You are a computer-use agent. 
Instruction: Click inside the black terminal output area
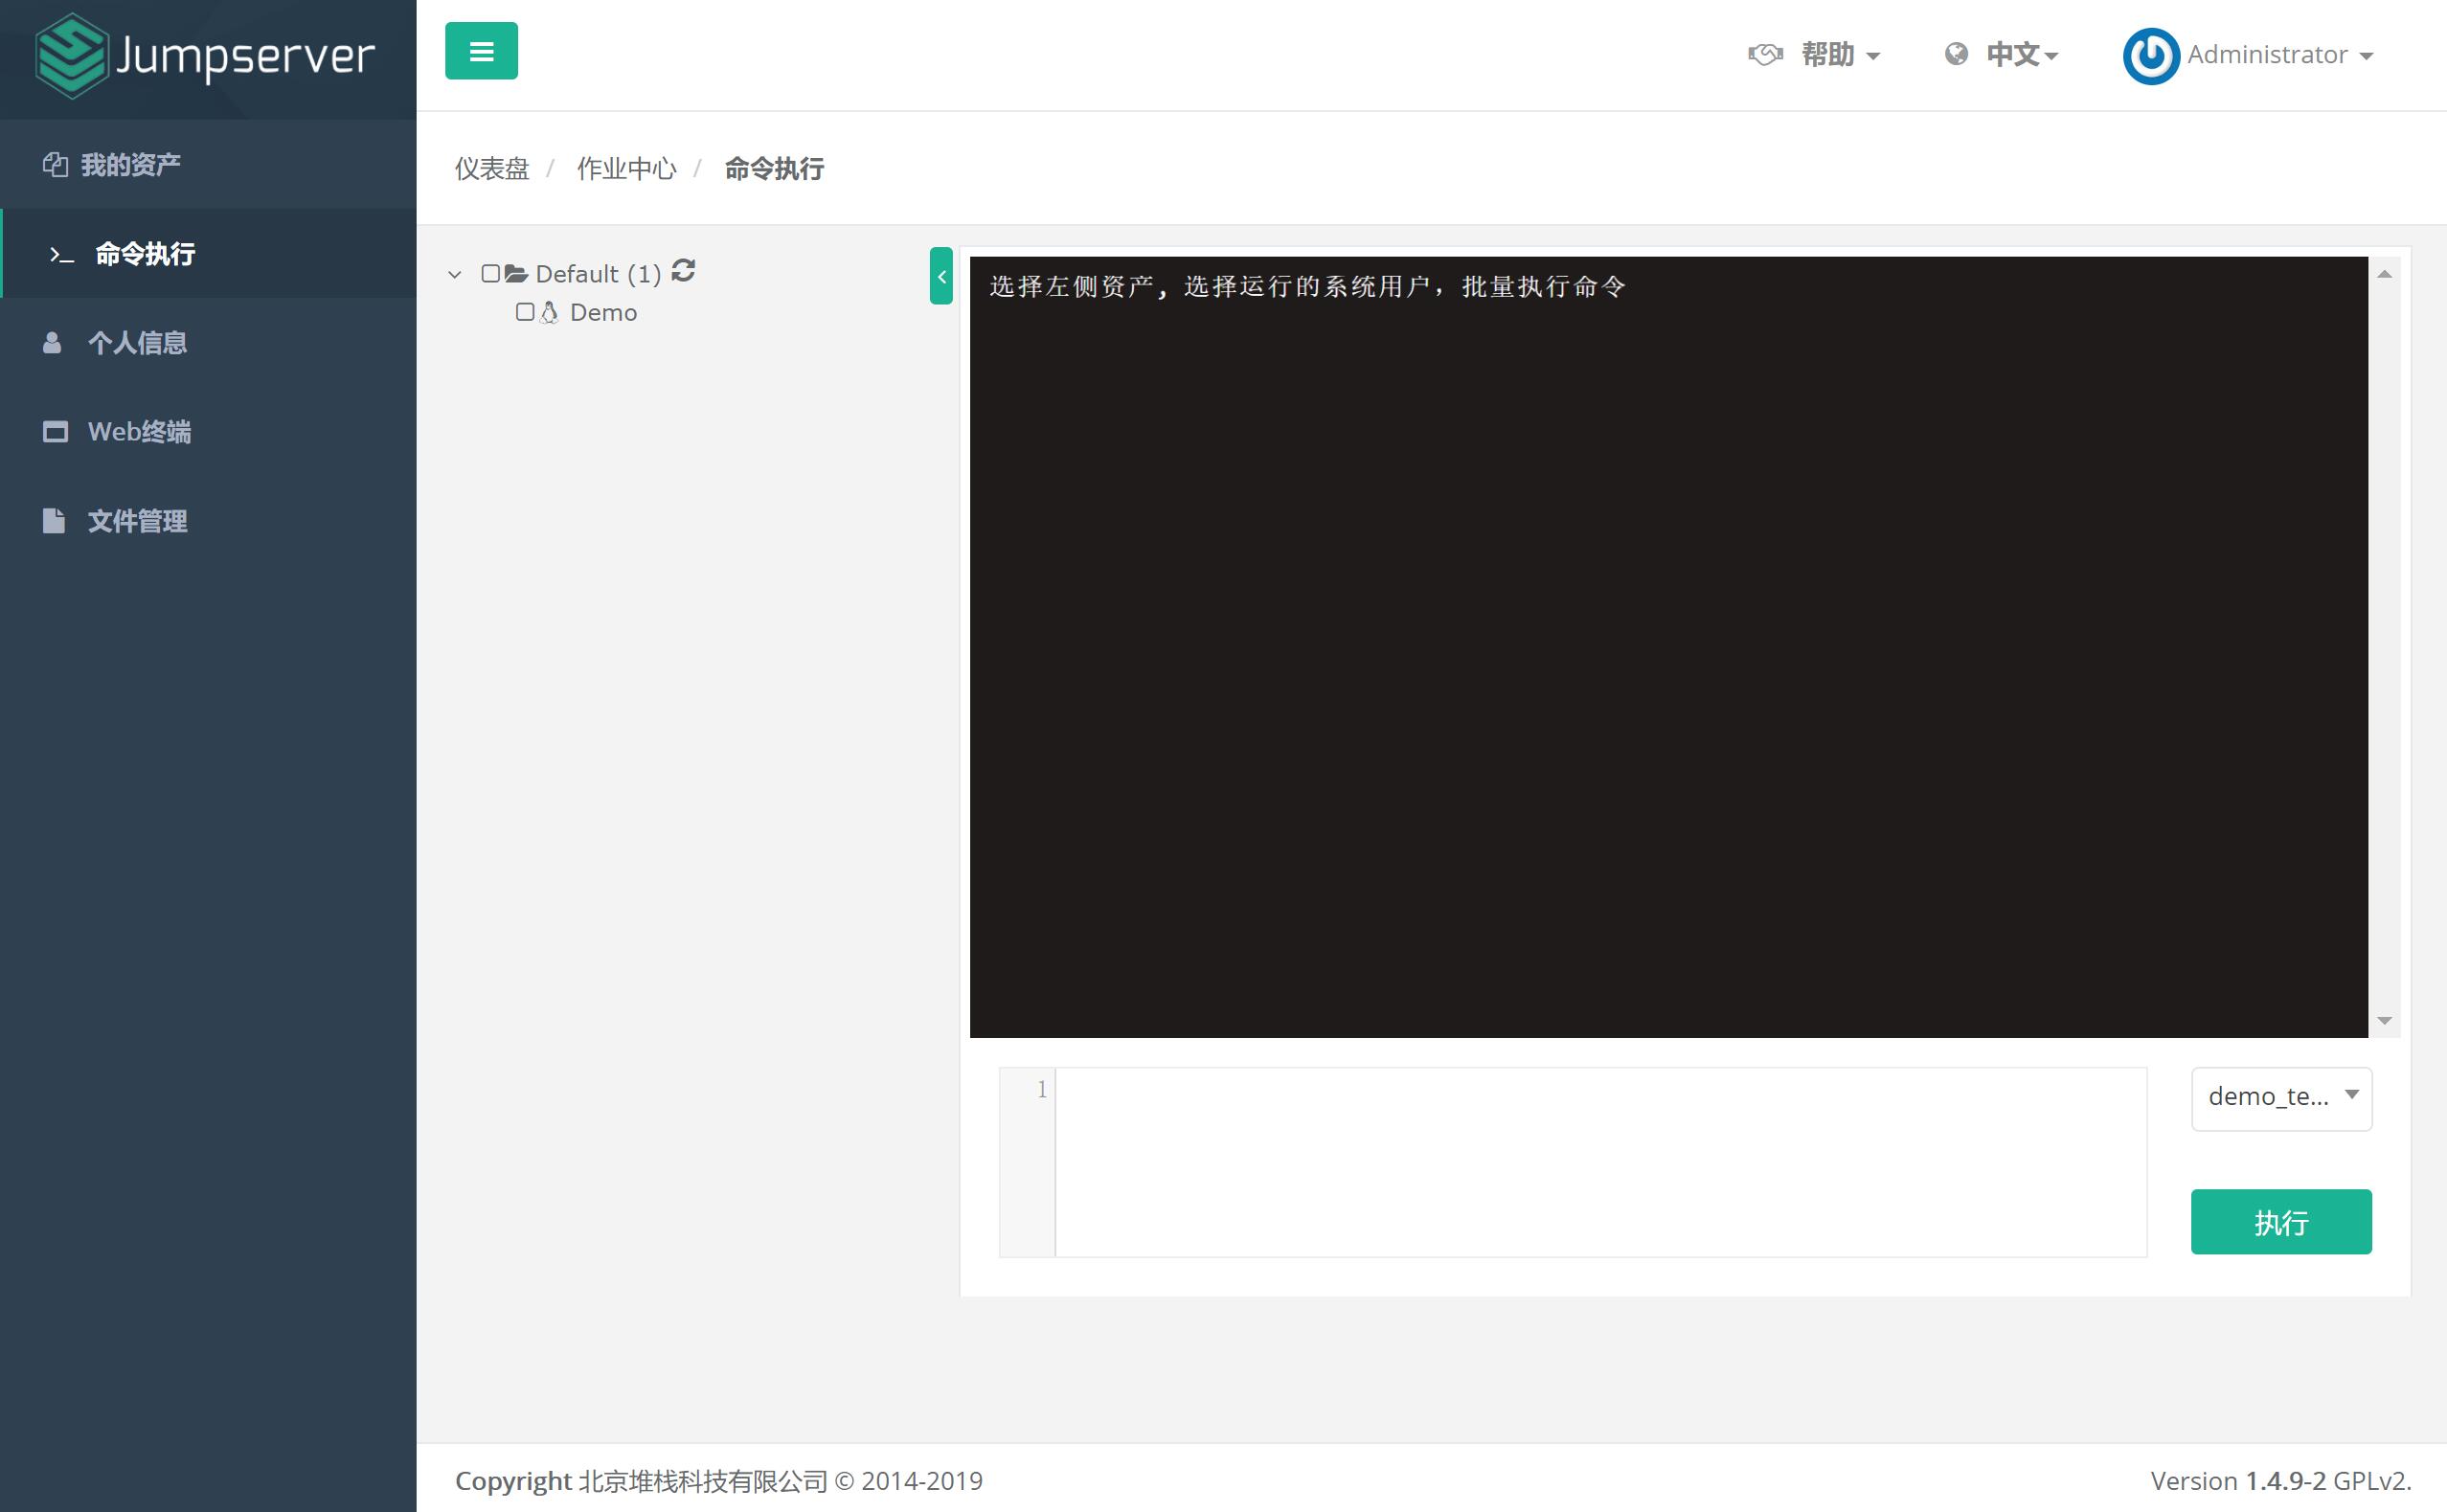click(x=1668, y=647)
